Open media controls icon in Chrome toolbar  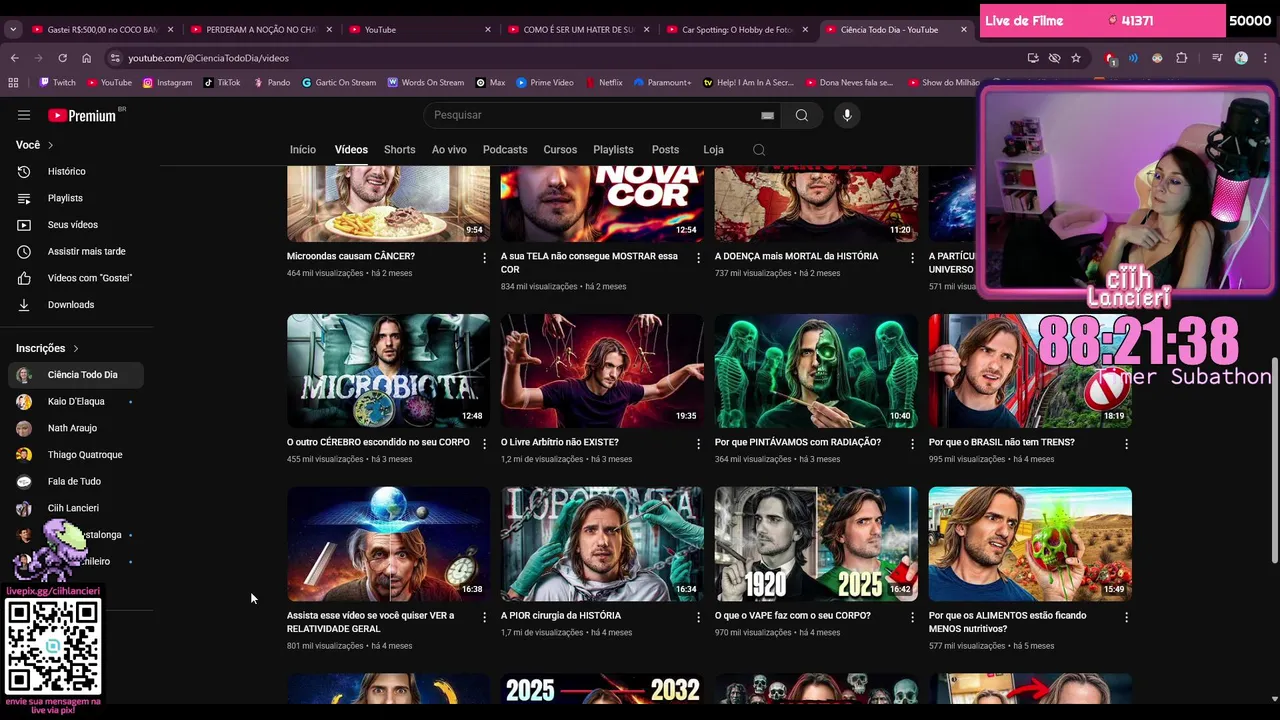point(1217,58)
